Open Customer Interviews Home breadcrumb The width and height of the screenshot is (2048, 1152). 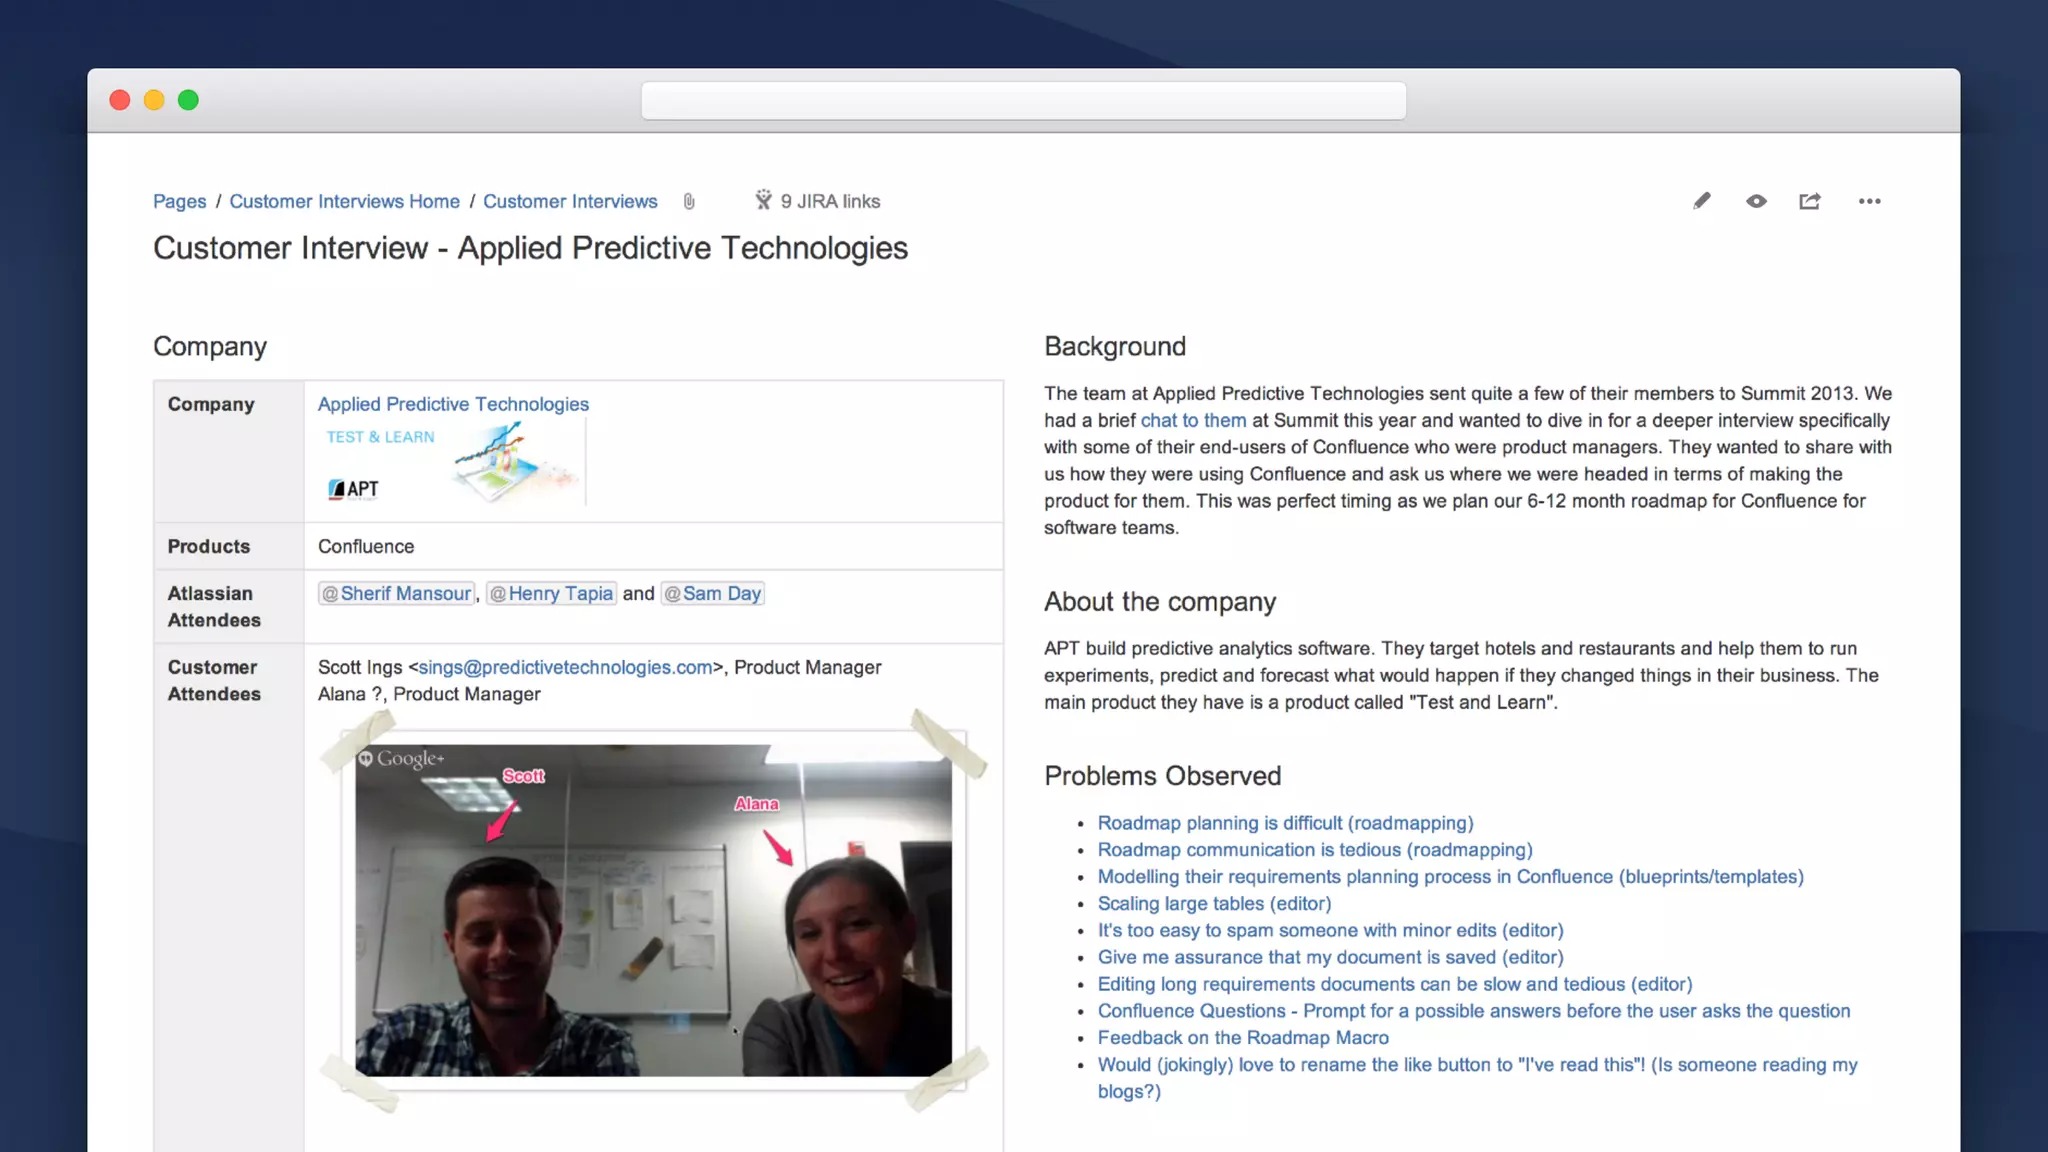pos(344,201)
